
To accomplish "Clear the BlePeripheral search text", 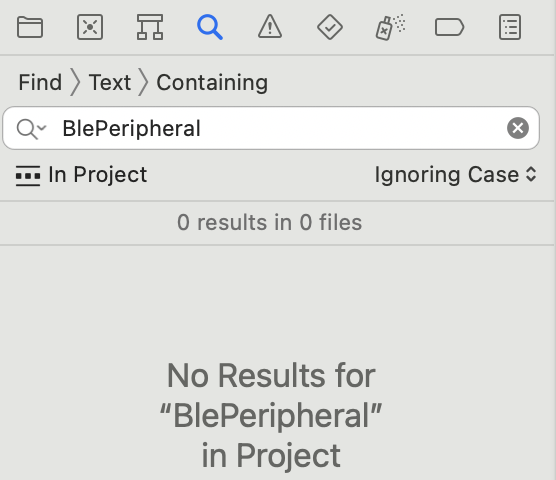I will coord(518,128).
